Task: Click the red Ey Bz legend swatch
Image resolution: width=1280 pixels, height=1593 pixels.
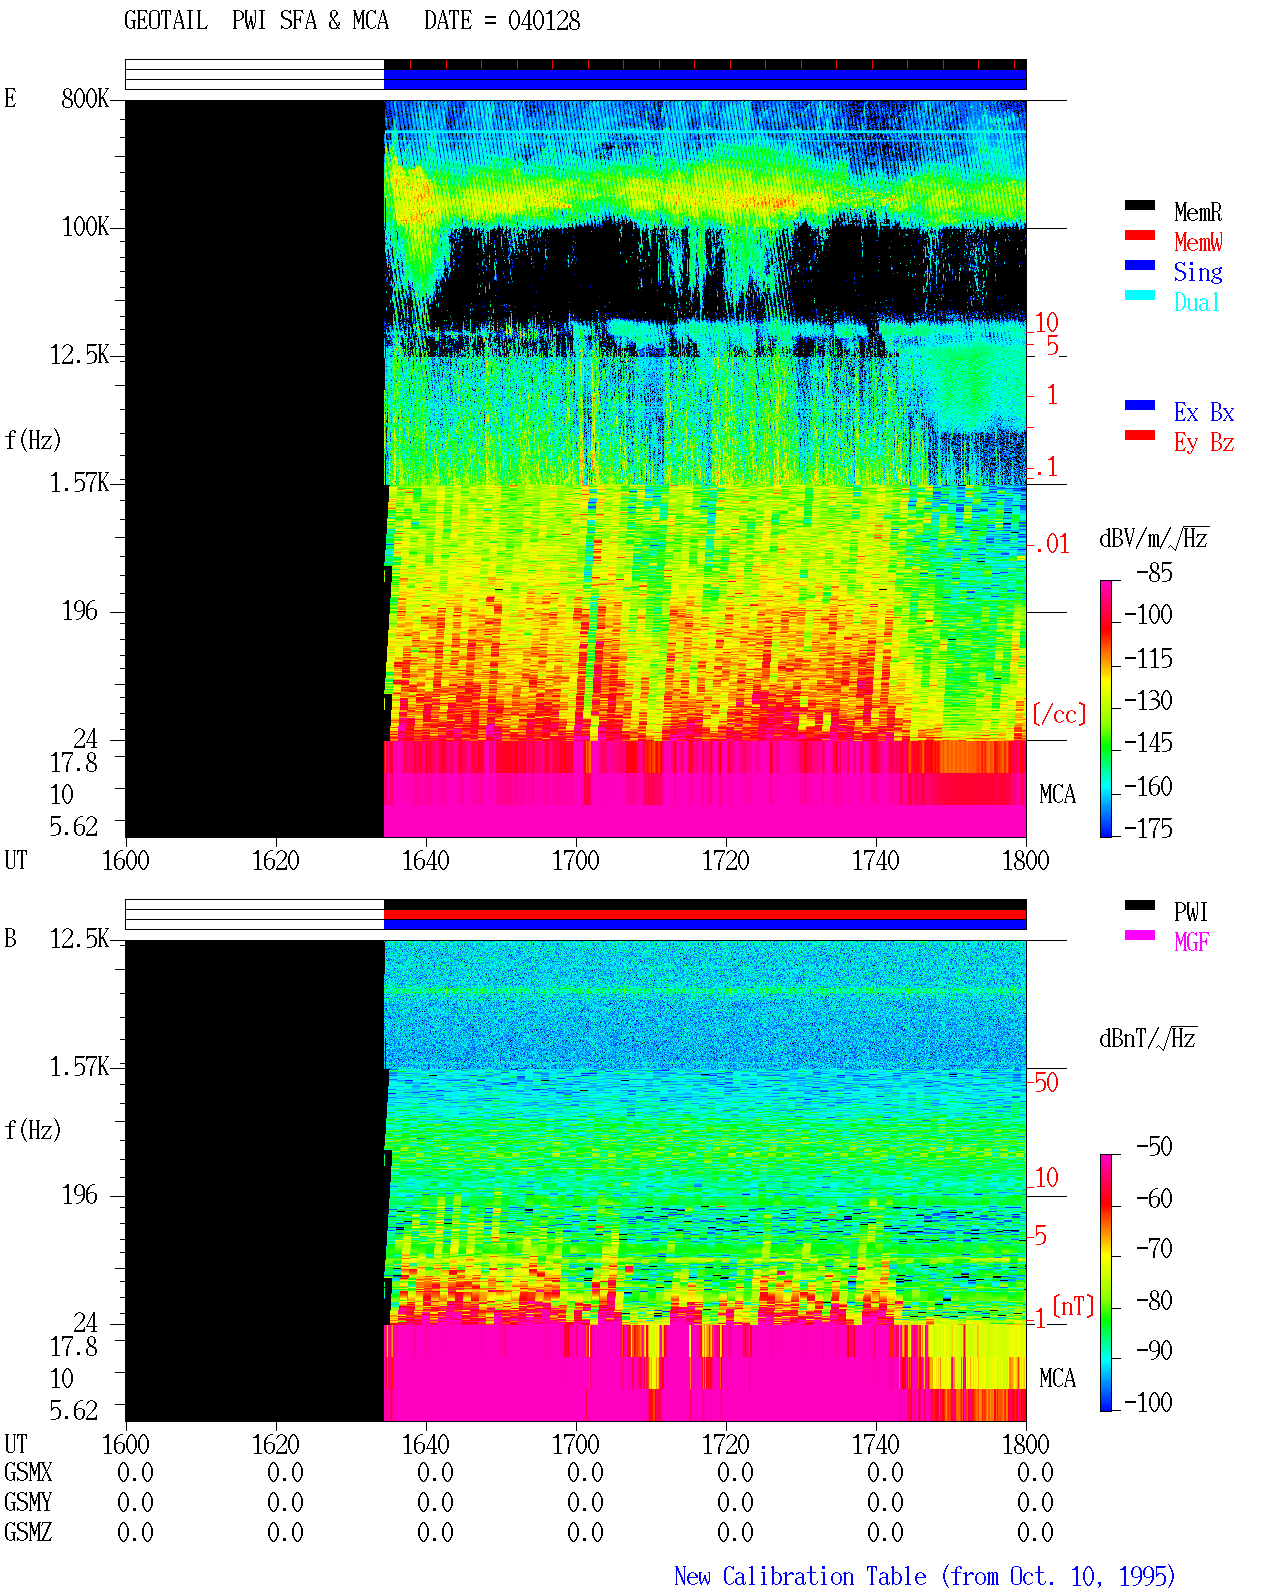Action: pos(1140,435)
